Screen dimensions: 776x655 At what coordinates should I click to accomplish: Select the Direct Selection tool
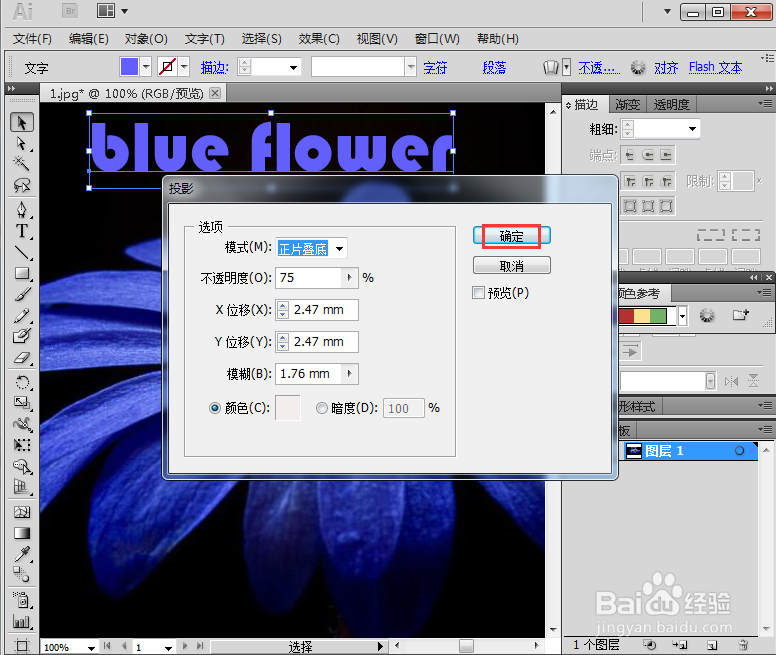(x=22, y=143)
